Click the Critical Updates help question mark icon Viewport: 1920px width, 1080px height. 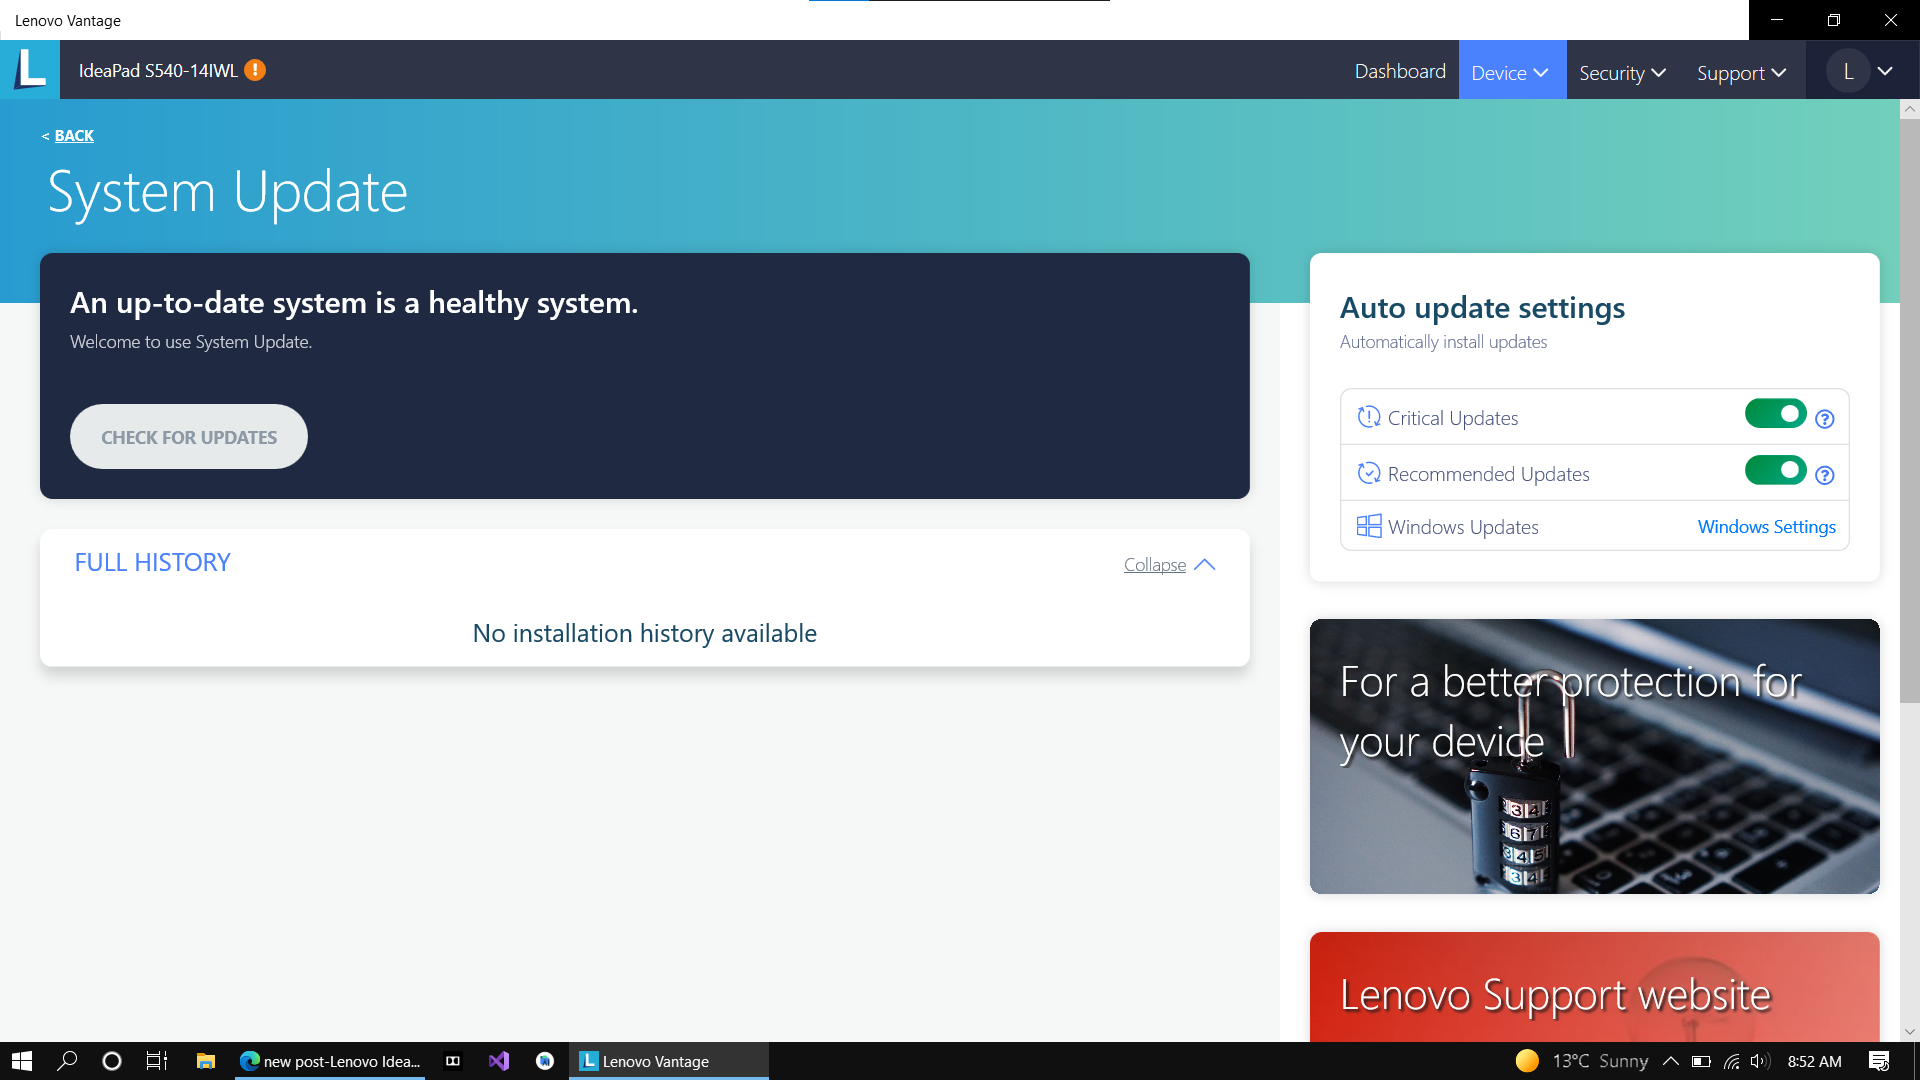[x=1825, y=419]
